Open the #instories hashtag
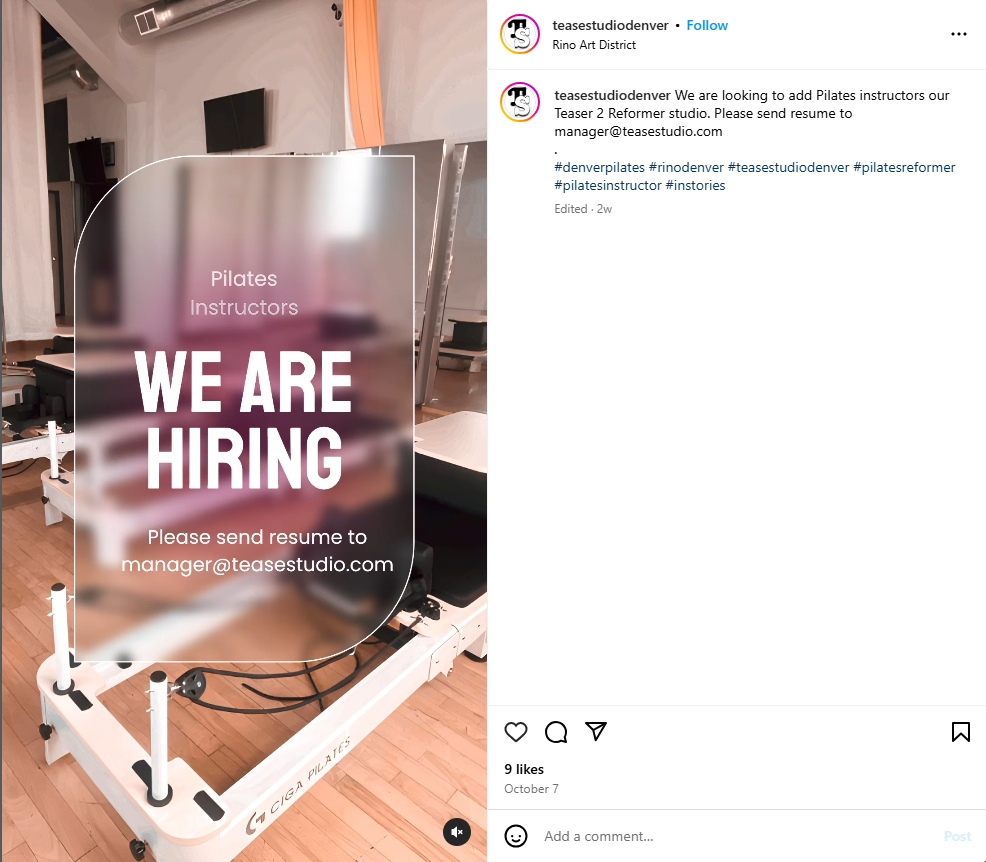986x862 pixels. [x=695, y=185]
